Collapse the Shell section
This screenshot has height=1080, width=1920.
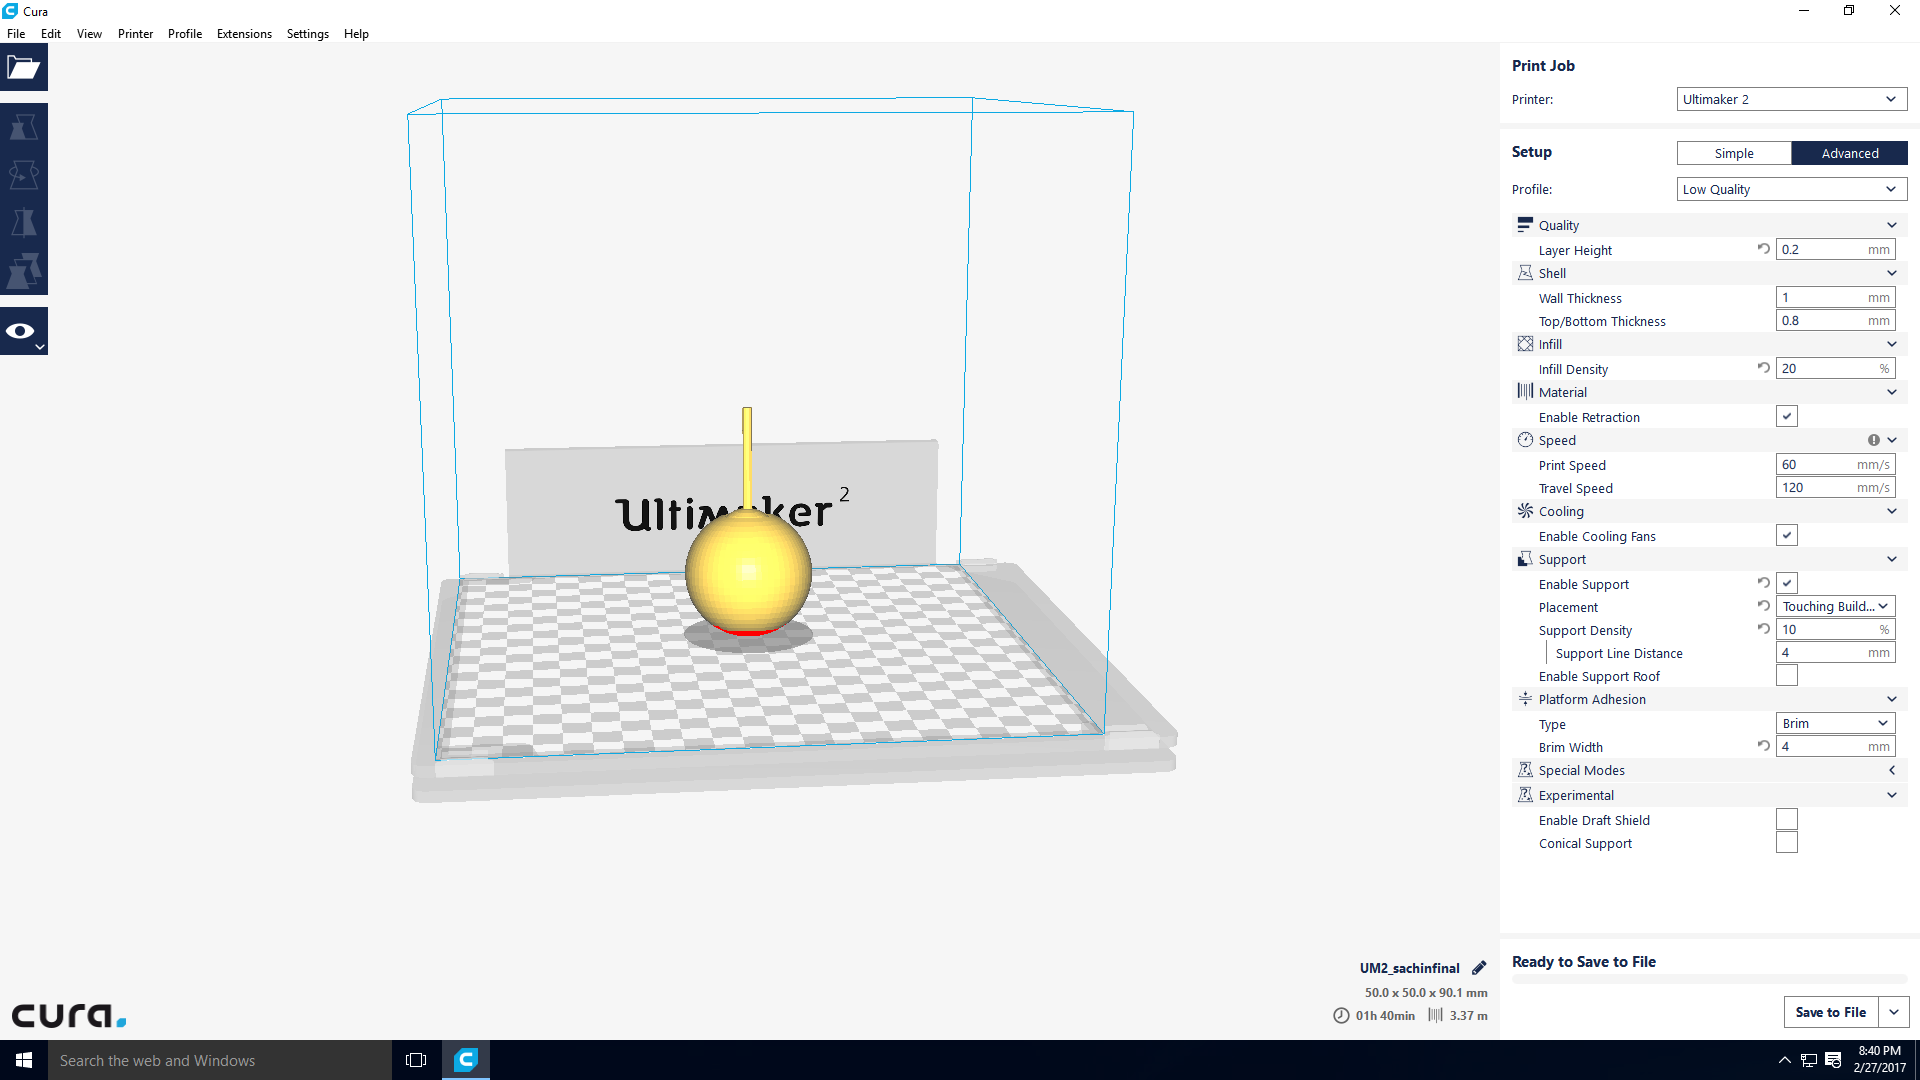tap(1892, 273)
